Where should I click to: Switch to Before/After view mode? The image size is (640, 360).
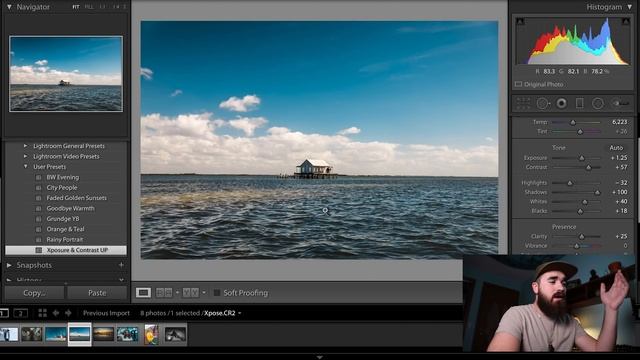(x=190, y=293)
